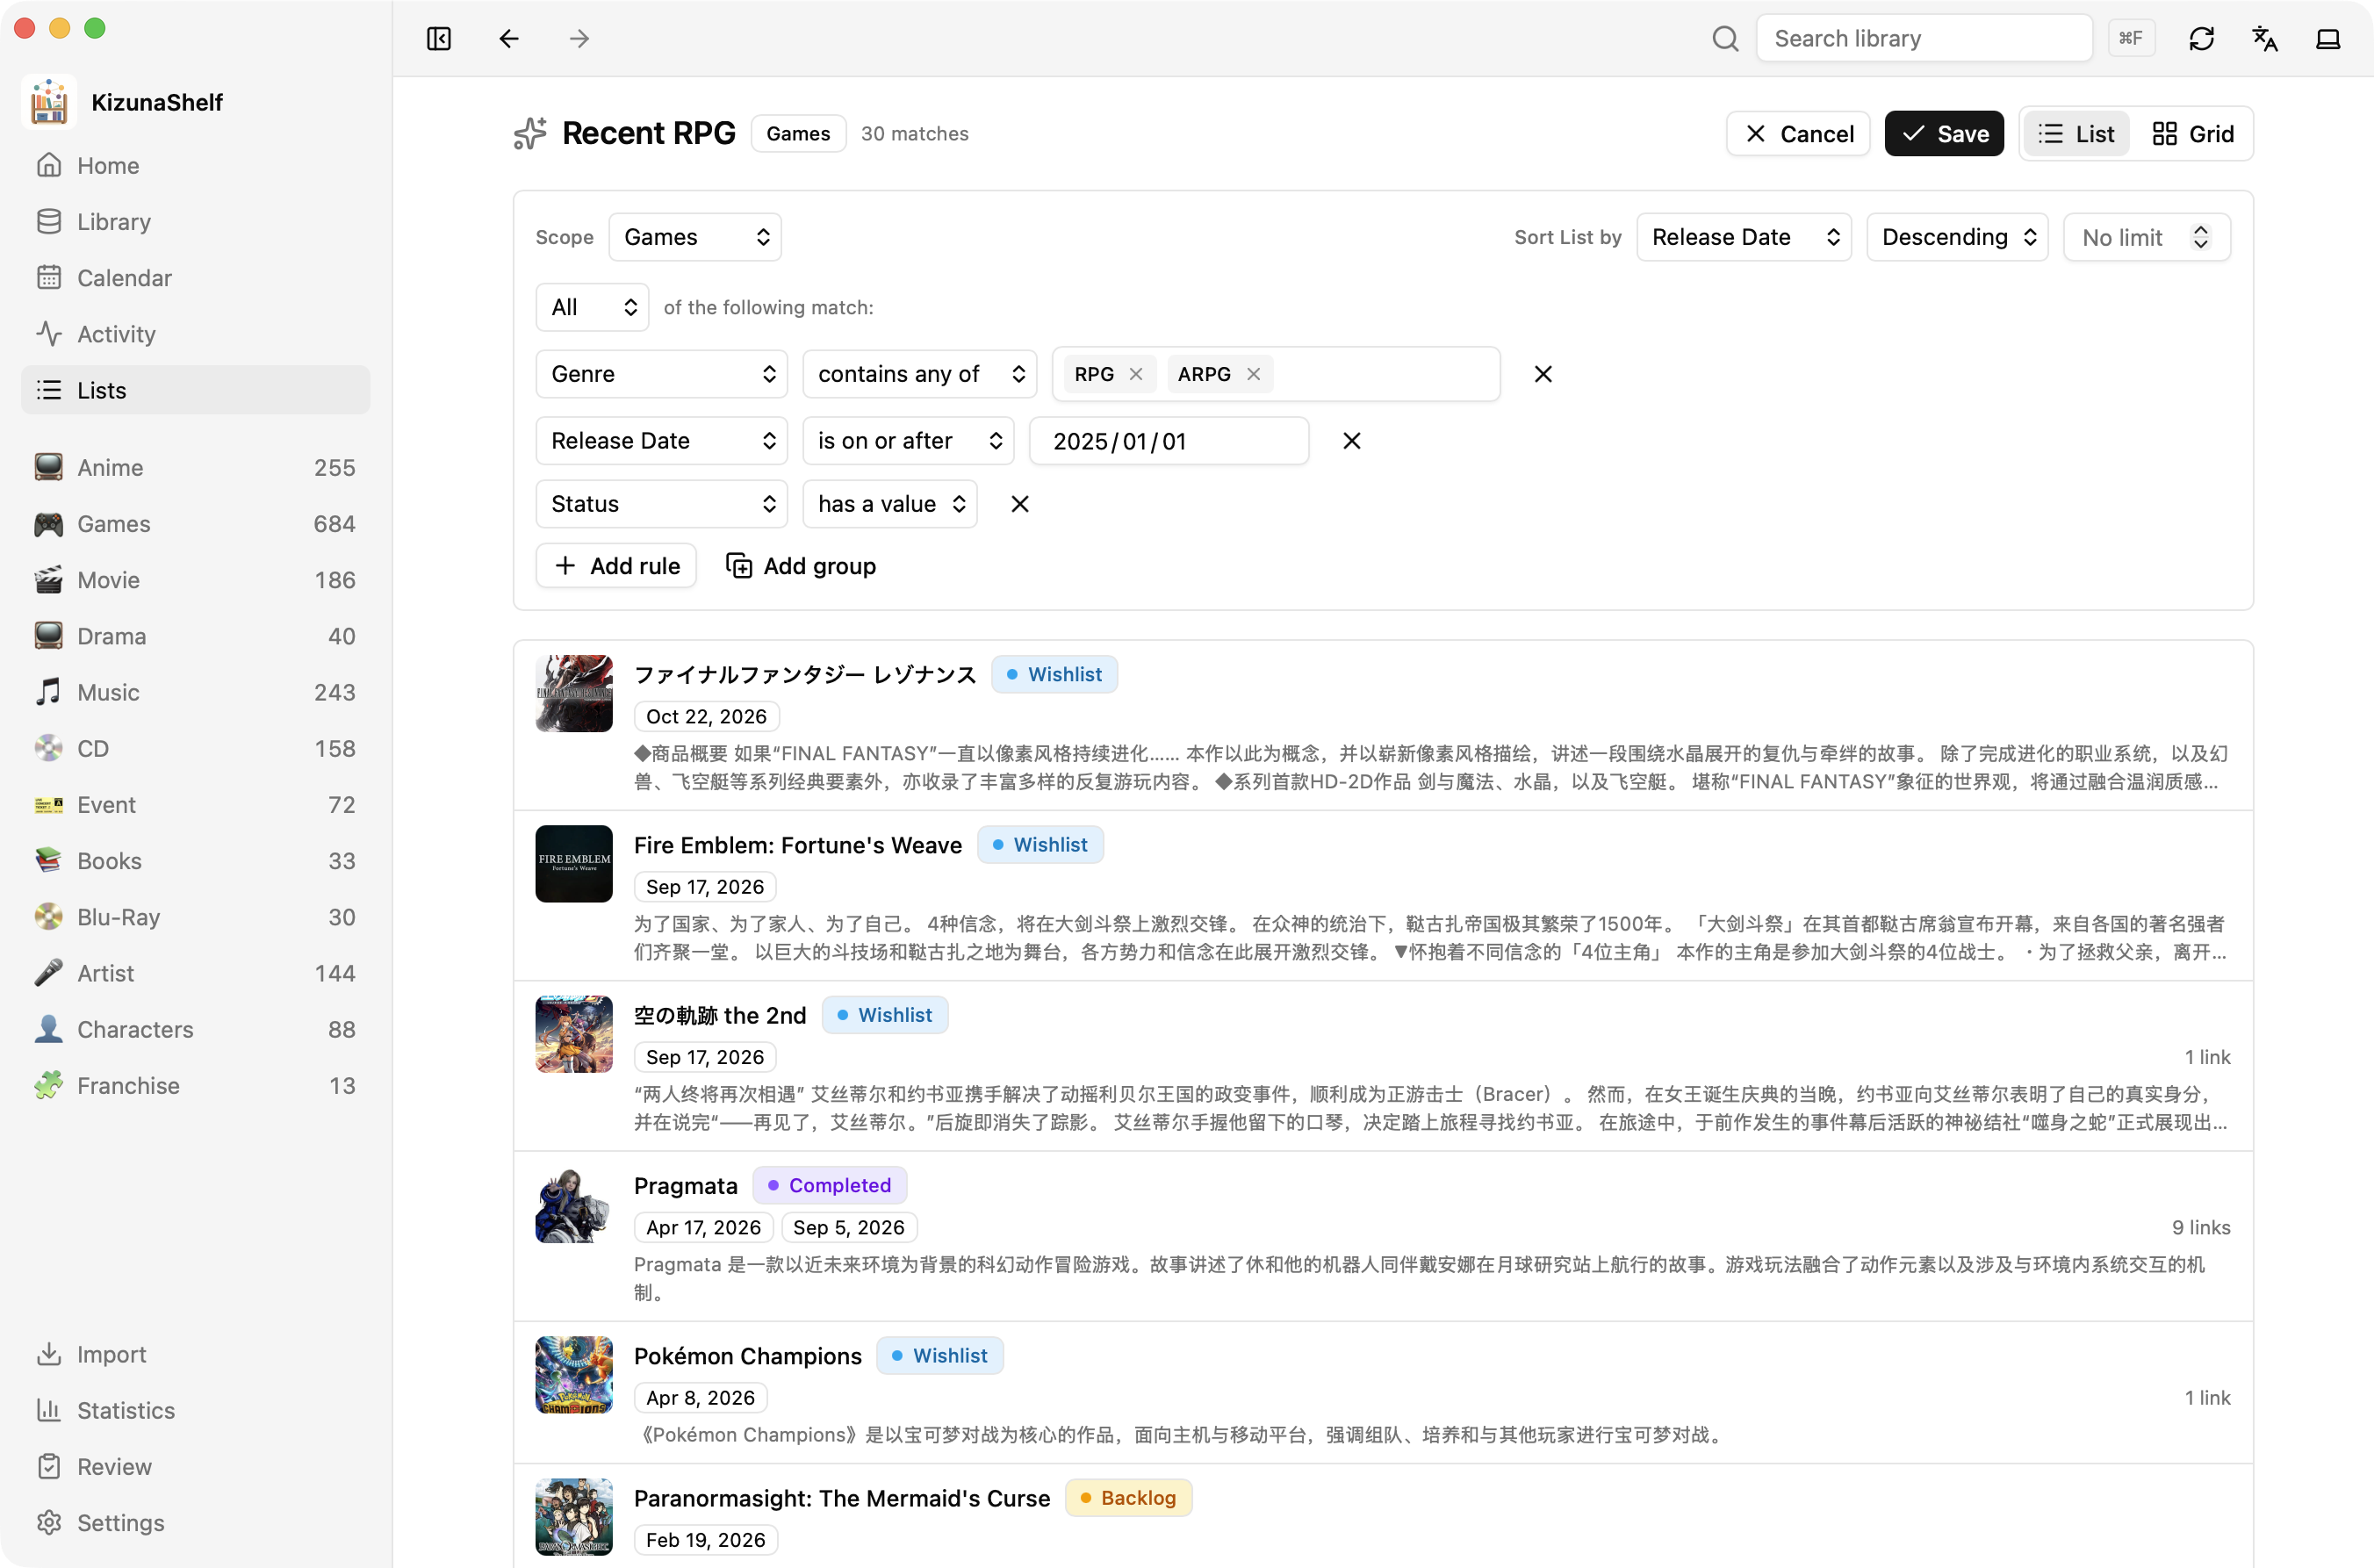Open Settings in the sidebar
The image size is (2374, 1568).
[195, 1522]
